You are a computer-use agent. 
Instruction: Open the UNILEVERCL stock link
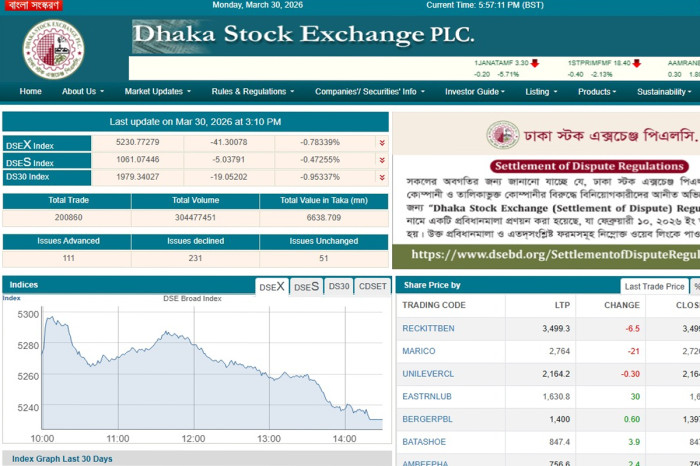[x=427, y=373]
